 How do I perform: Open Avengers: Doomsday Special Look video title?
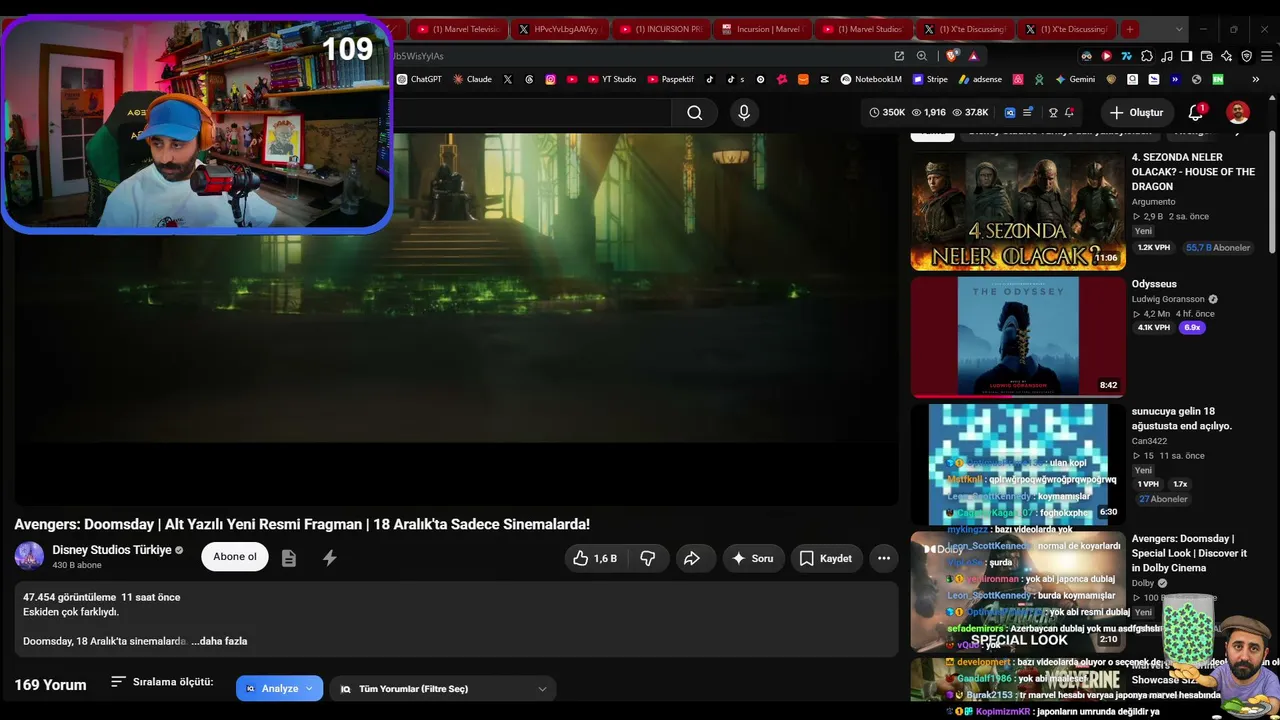coord(1190,553)
